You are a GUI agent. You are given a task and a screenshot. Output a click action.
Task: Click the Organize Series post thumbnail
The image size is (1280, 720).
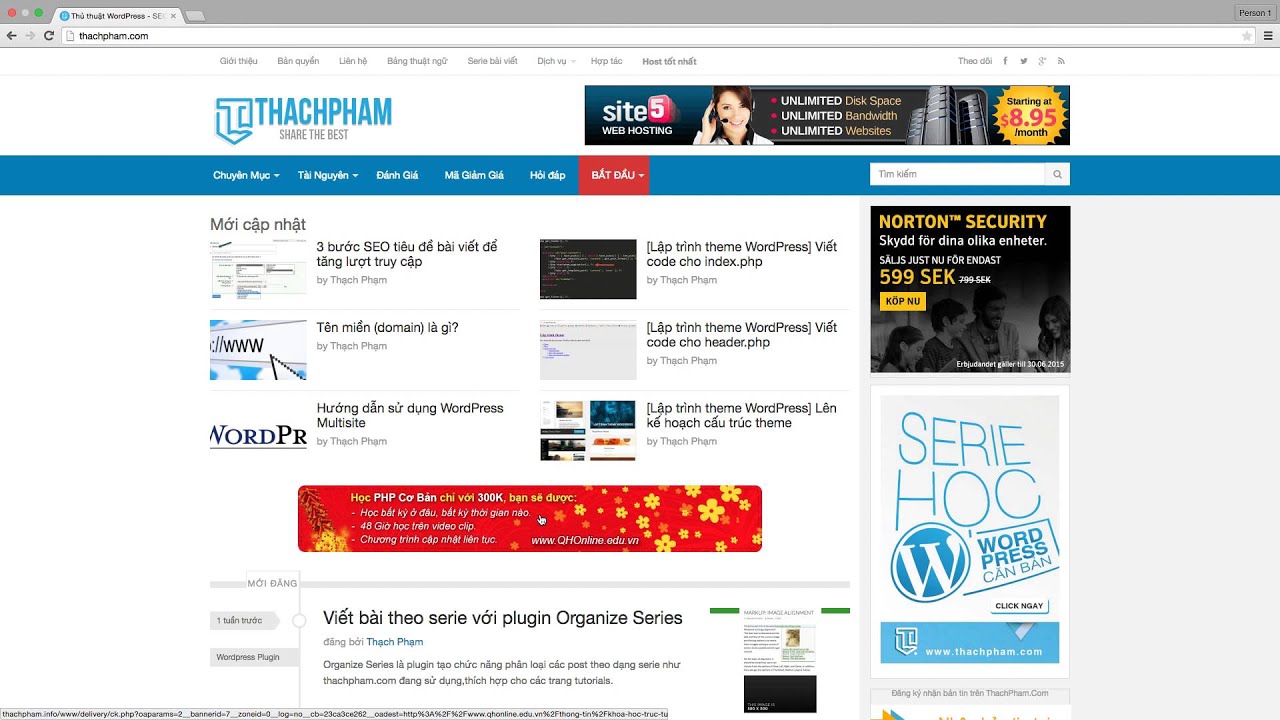tap(780, 660)
